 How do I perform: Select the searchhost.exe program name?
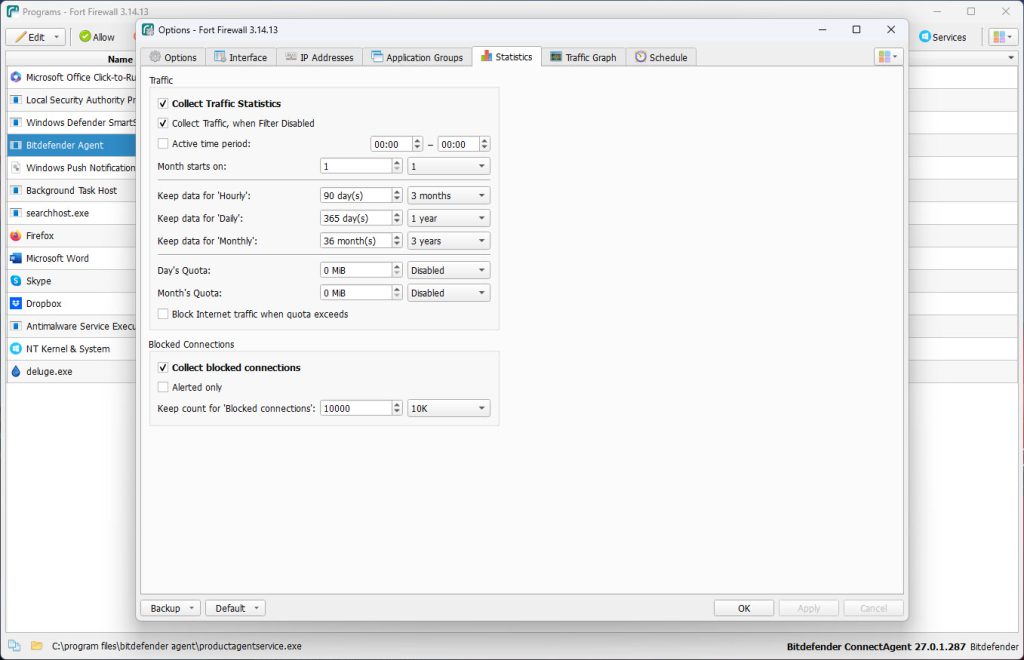57,213
